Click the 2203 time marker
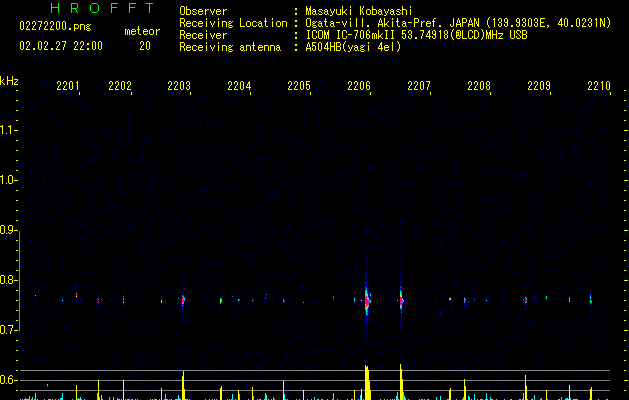 (179, 86)
